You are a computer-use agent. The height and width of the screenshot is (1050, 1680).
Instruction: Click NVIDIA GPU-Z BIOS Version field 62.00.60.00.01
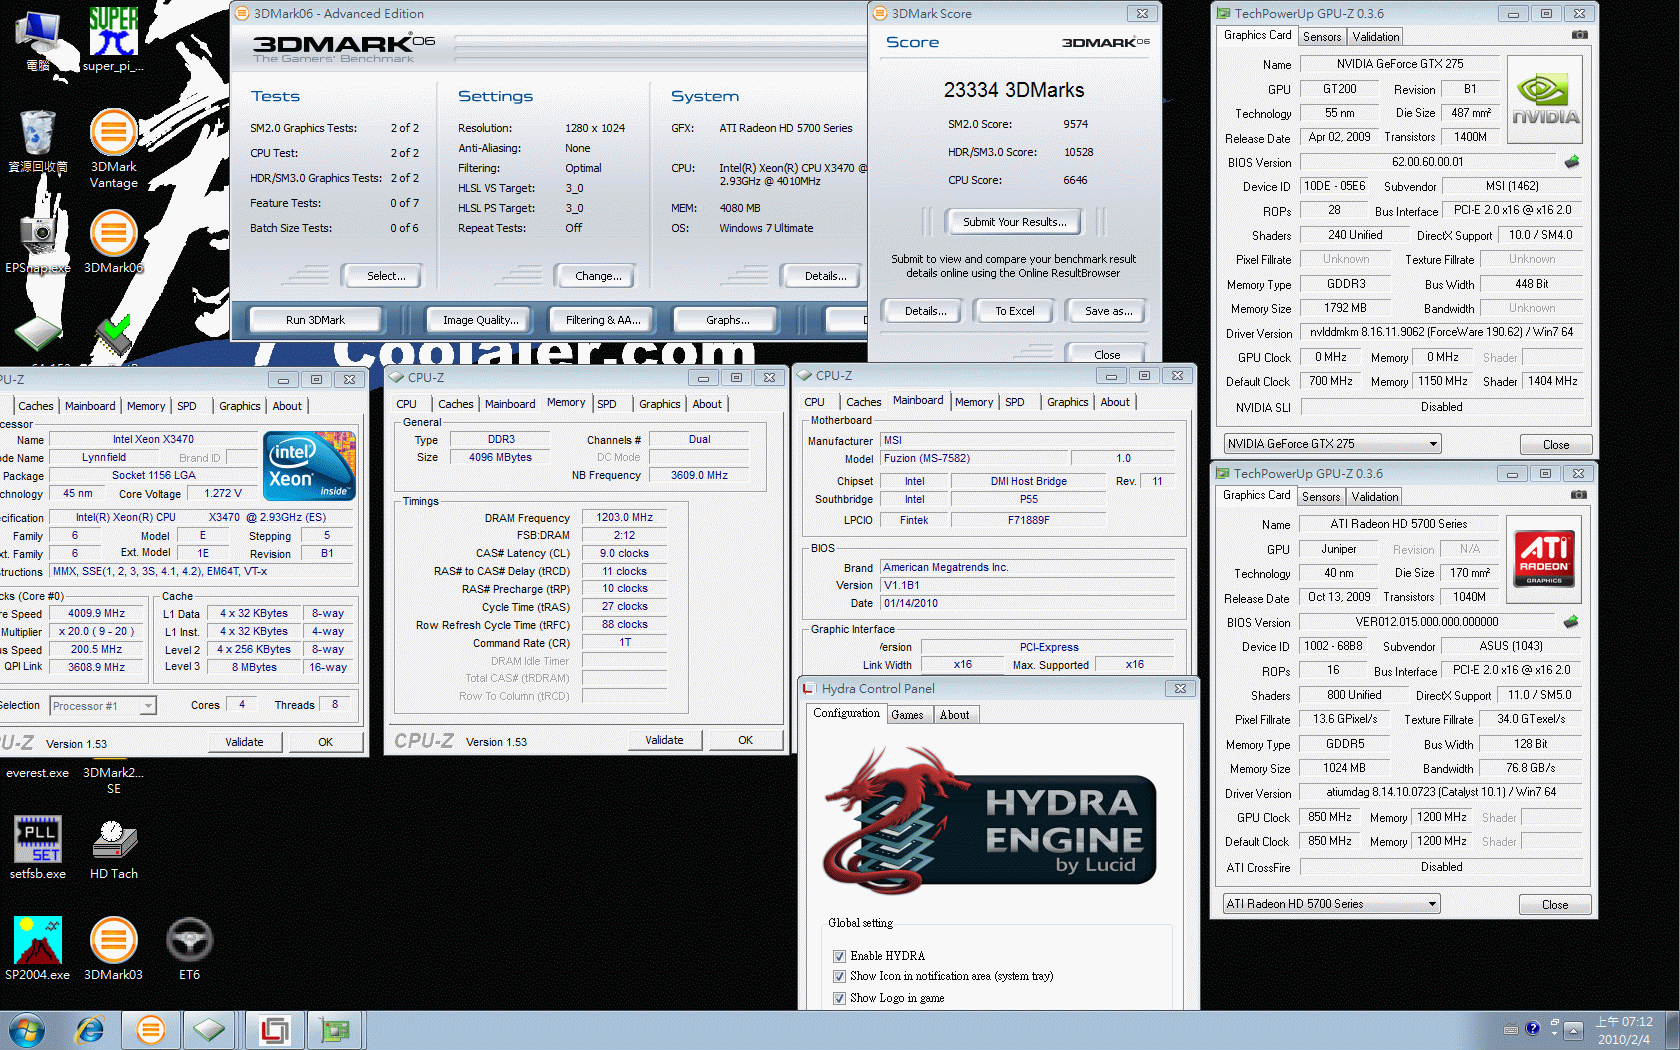(x=1427, y=162)
